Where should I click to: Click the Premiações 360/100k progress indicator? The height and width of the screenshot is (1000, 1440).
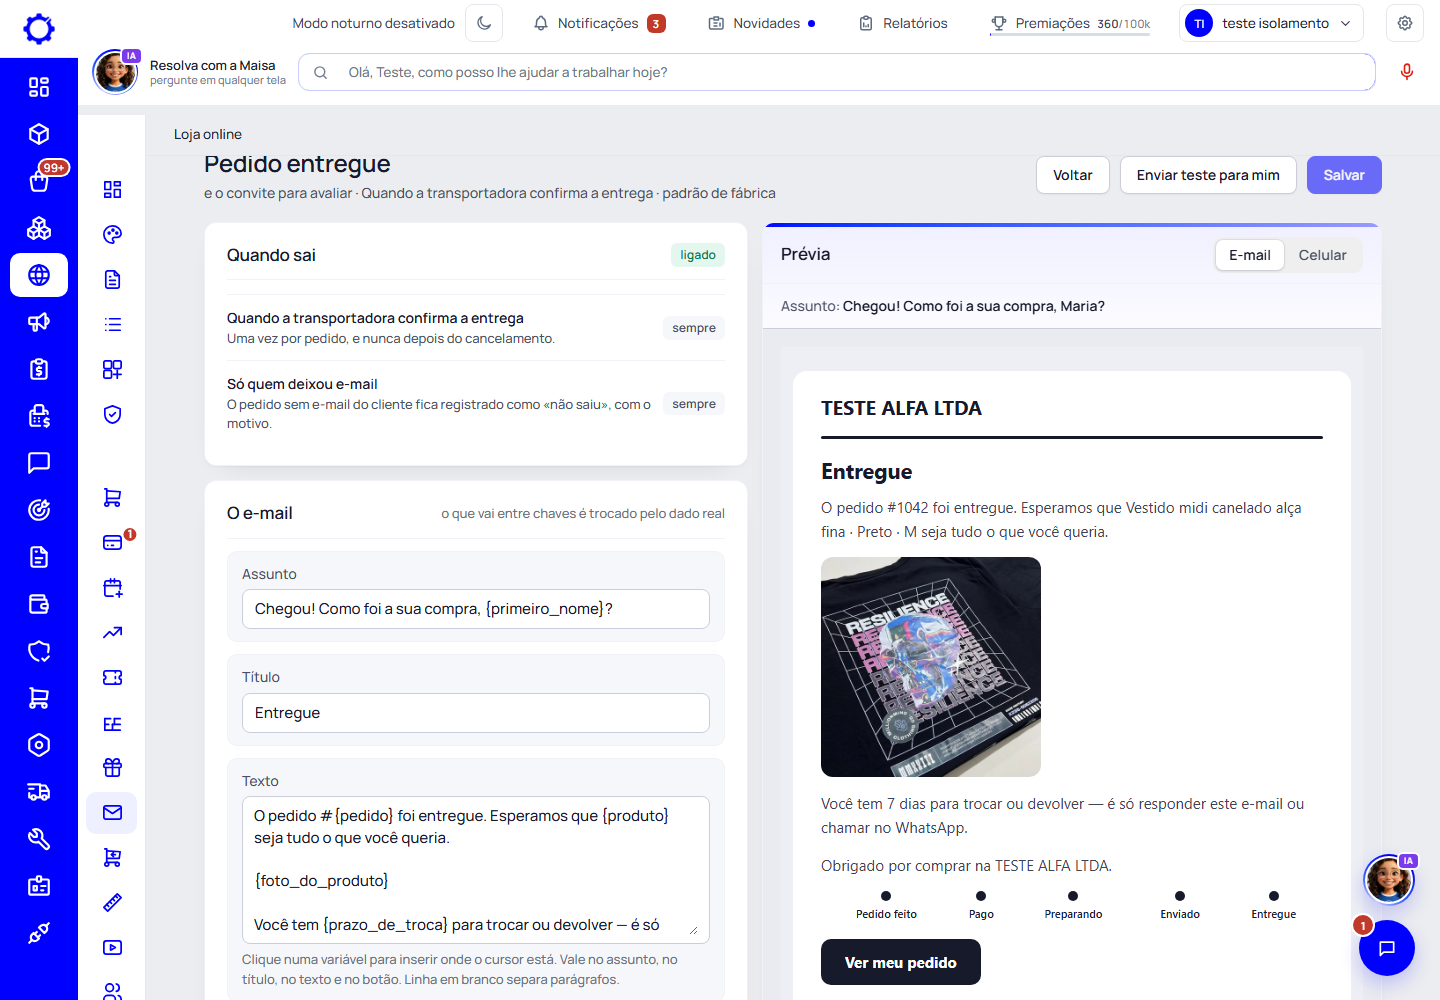(x=1070, y=23)
